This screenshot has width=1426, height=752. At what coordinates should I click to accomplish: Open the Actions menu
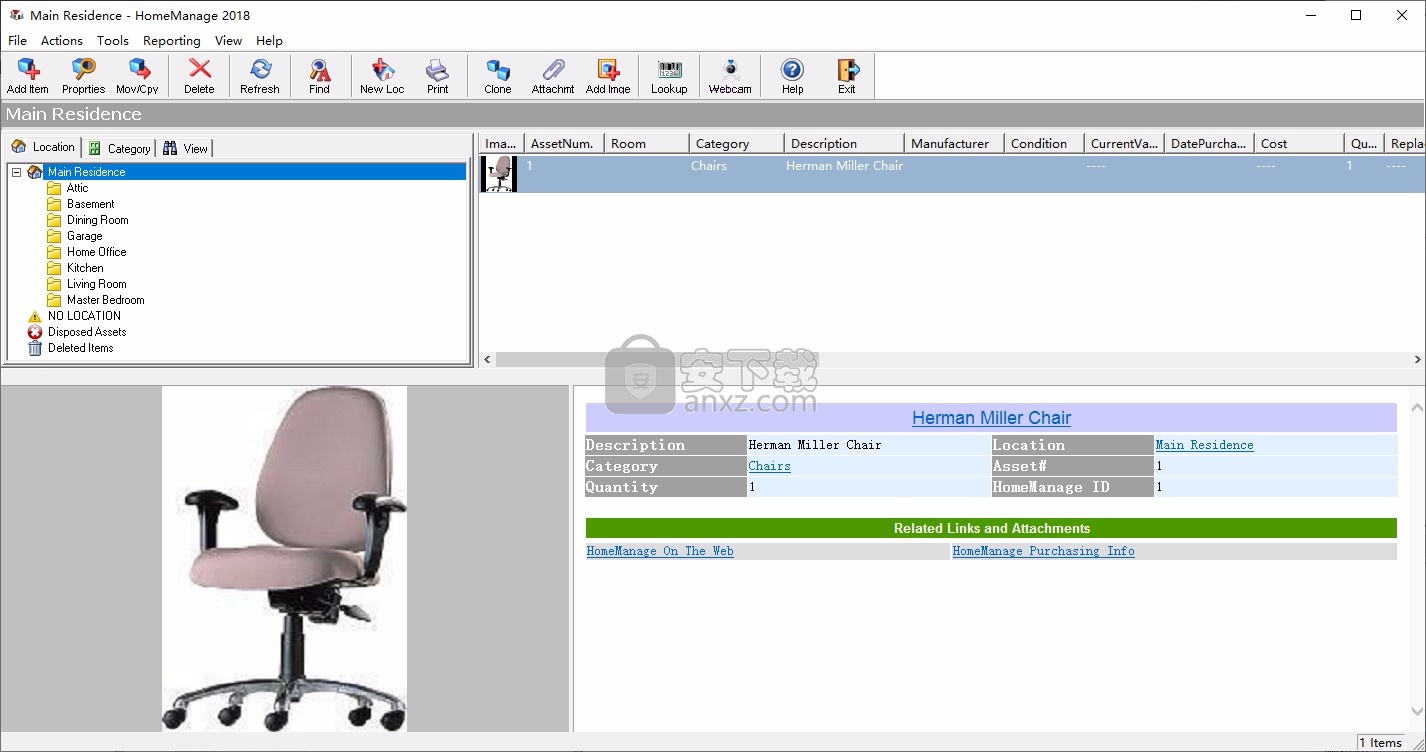[x=62, y=41]
